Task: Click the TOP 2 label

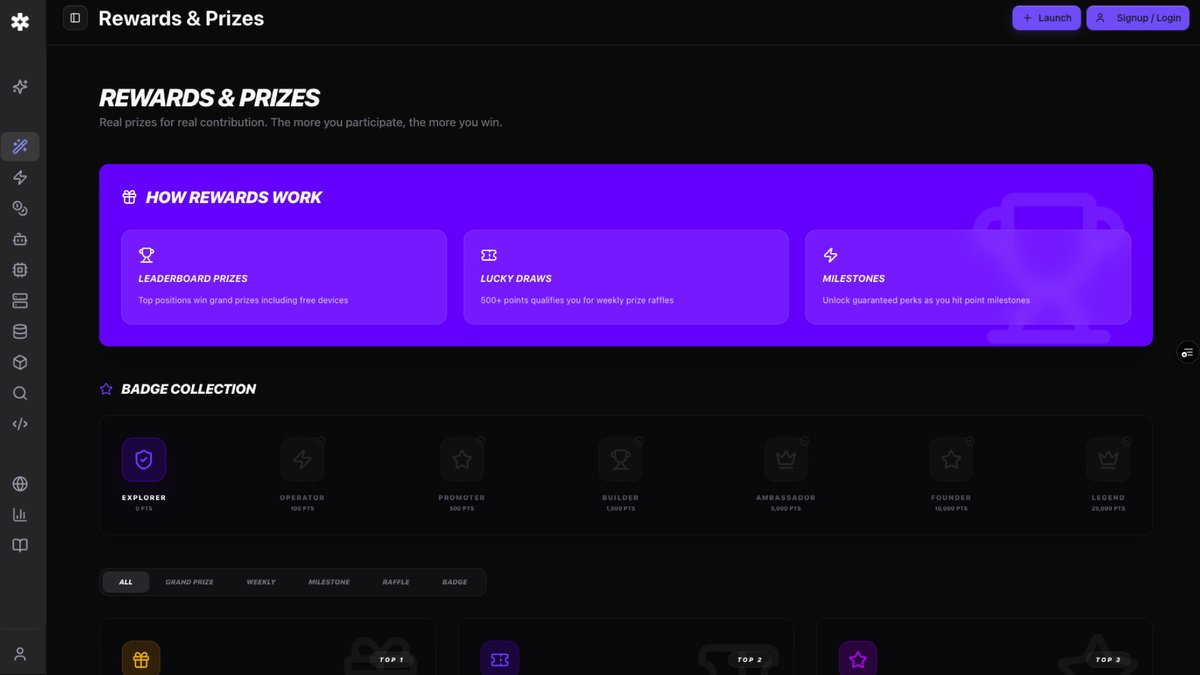Action: [x=750, y=660]
